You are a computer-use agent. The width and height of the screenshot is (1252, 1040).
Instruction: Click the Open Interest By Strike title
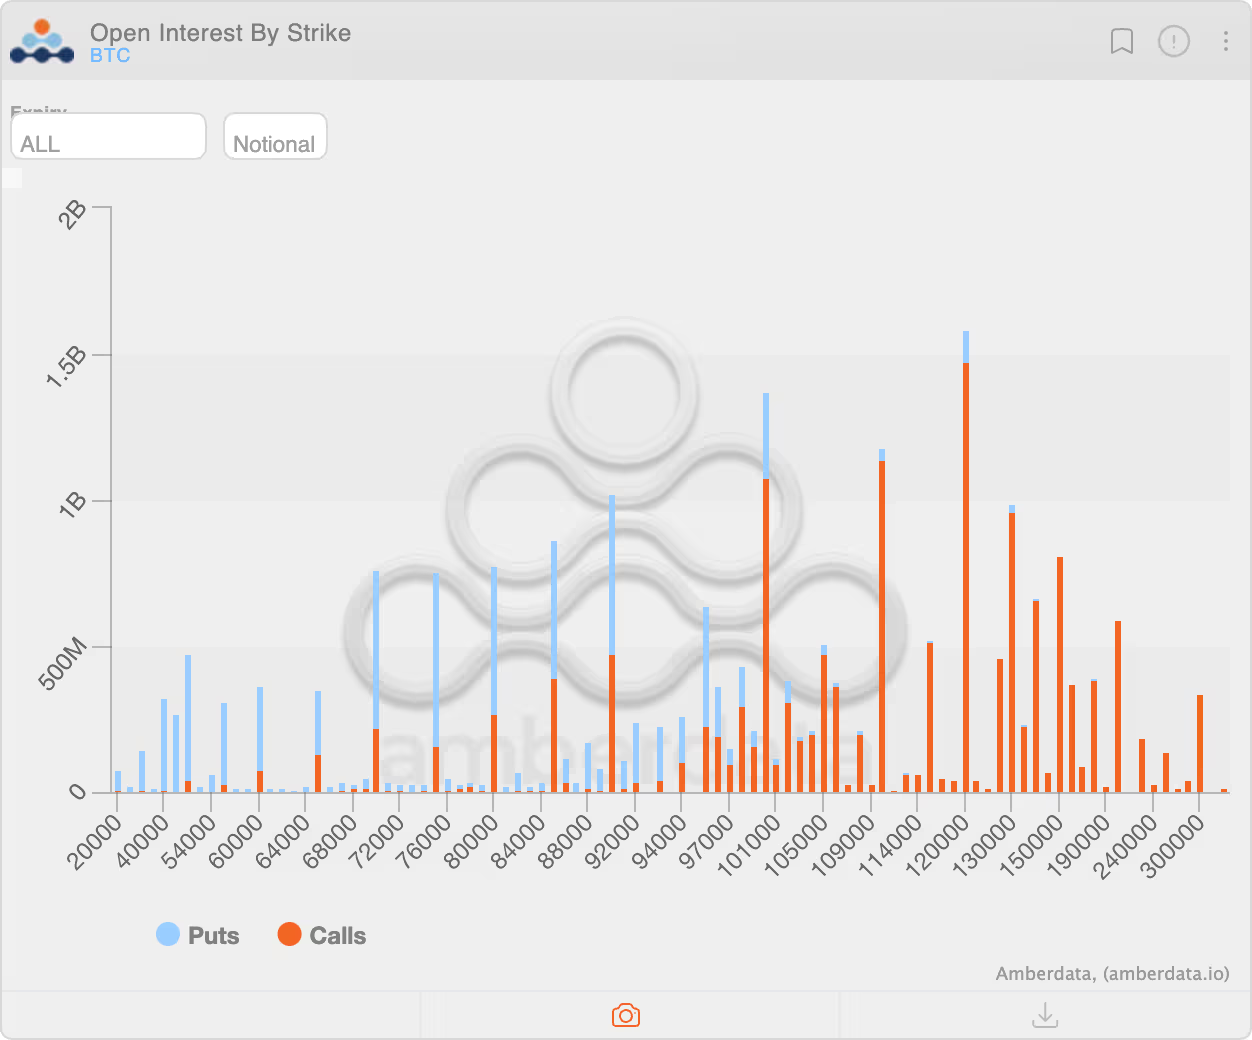tap(220, 32)
